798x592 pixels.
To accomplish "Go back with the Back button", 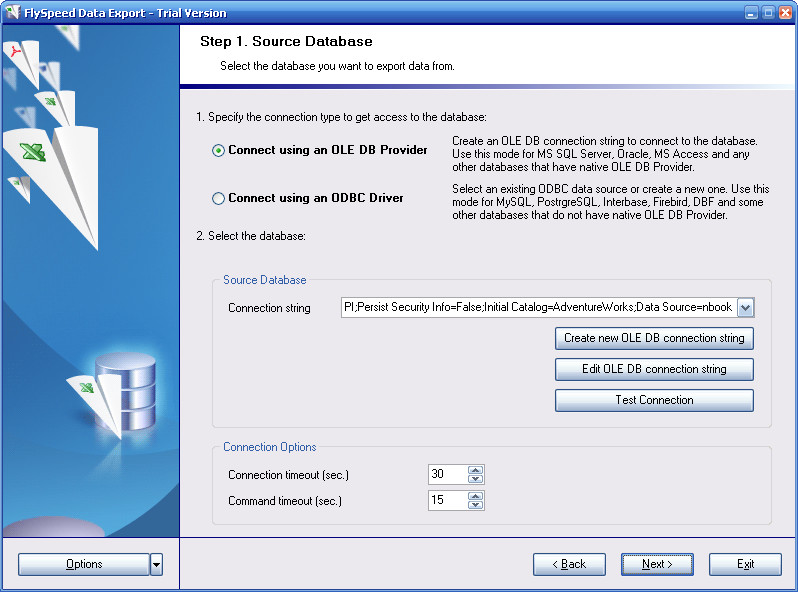I will tap(569, 565).
